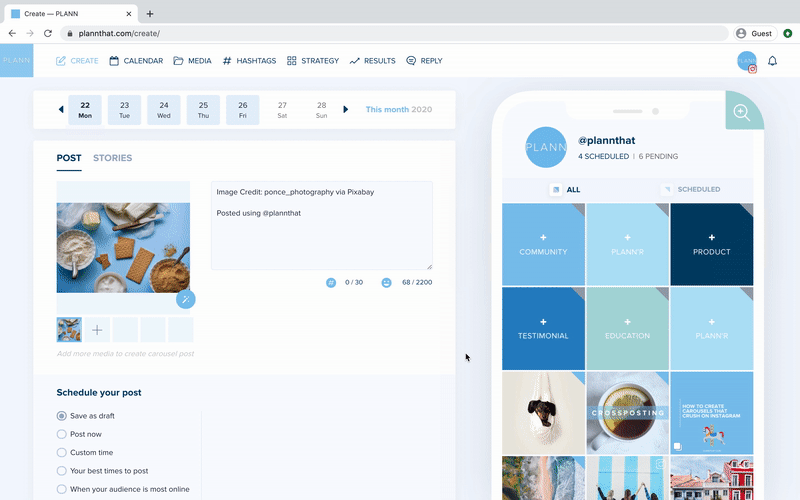This screenshot has height=500, width=800.
Task: Open the dog in hammock post
Action: point(543,413)
